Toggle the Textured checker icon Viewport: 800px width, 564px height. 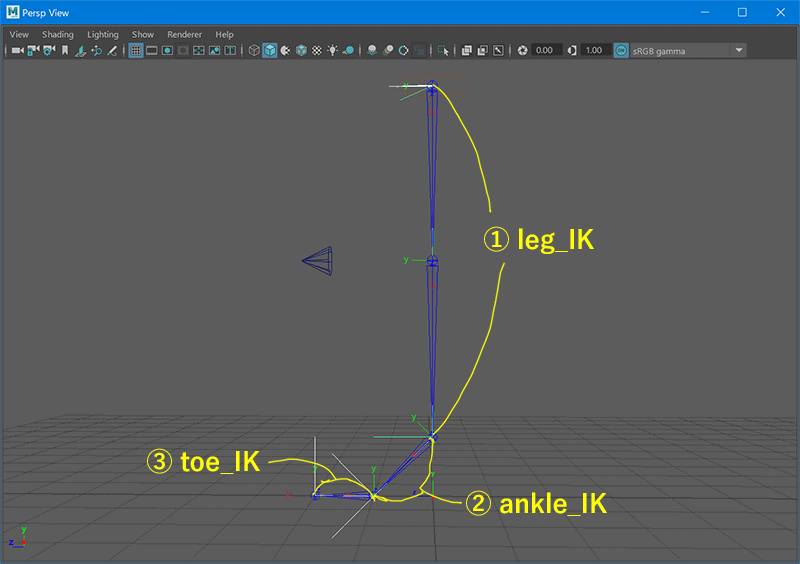click(x=317, y=51)
